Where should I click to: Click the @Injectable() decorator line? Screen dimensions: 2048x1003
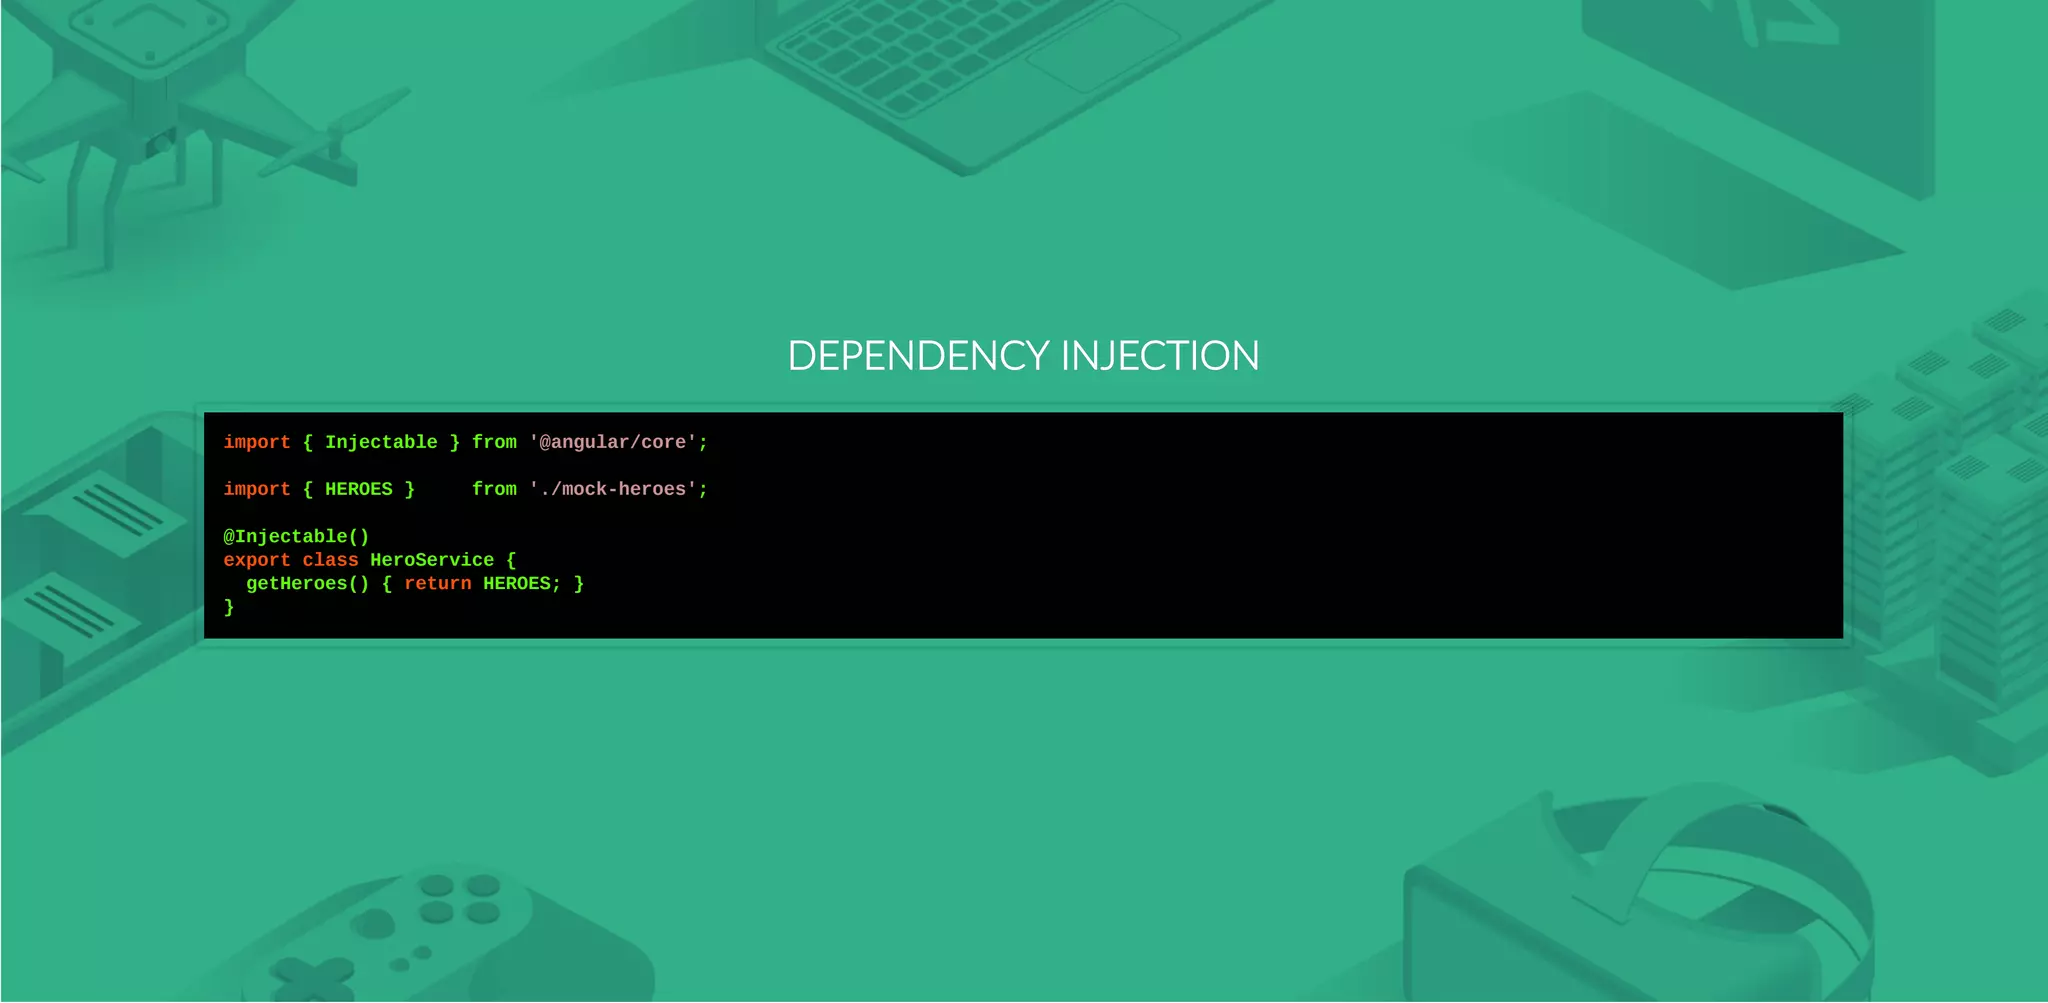296,537
